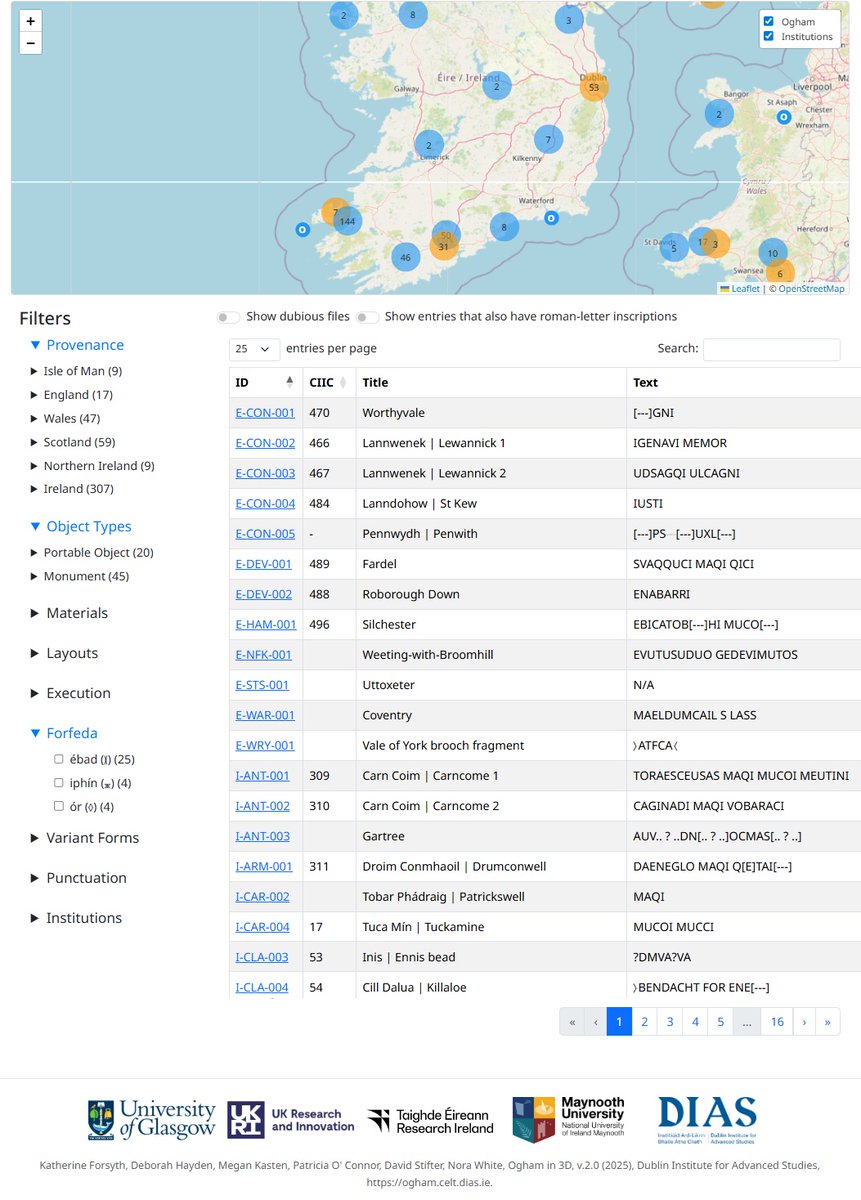Viewport: 861px width, 1200px height.
Task: Click Taighde Éireann Research Ireland logo
Action: point(430,1121)
